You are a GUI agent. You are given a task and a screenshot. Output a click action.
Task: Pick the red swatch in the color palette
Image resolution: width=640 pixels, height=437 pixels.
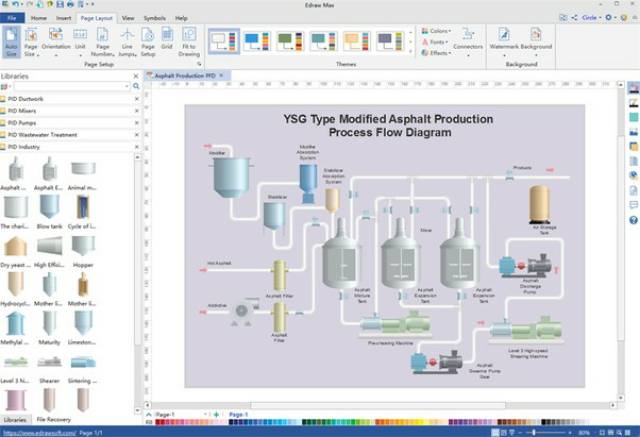159,422
